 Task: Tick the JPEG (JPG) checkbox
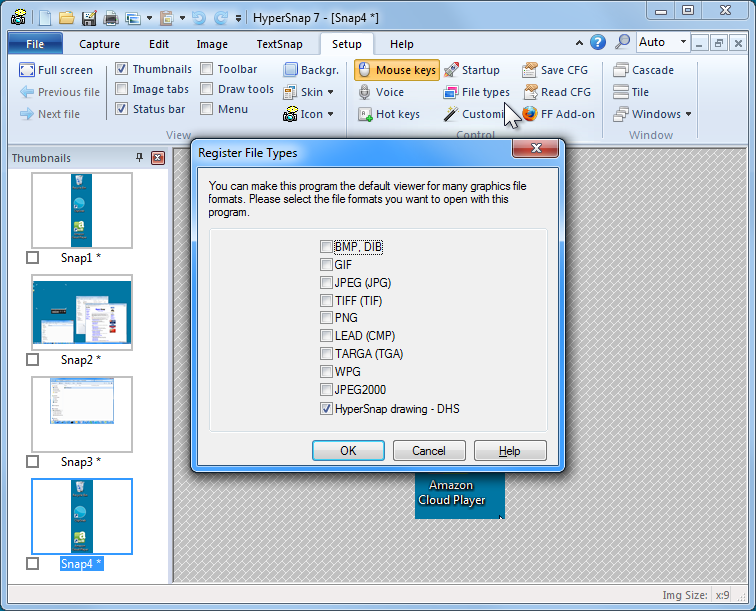[327, 282]
